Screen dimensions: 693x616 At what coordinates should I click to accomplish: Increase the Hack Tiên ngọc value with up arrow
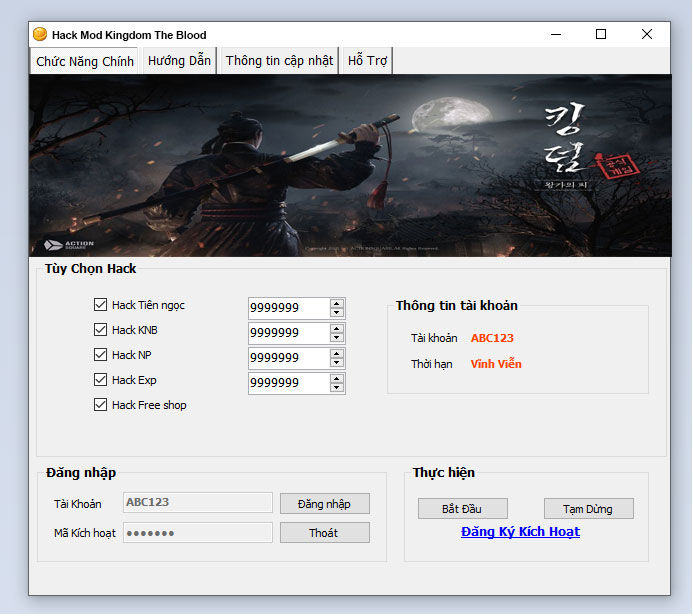click(x=337, y=304)
